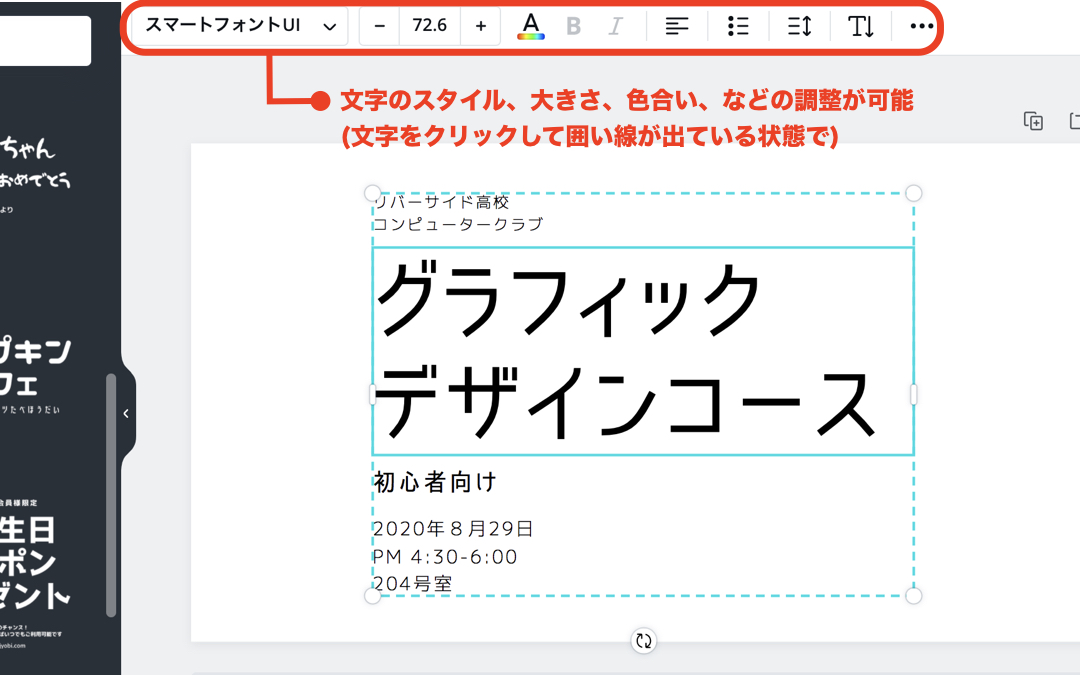The image size is (1080, 675).
Task: Open the スマートフォントUI font dropdown
Action: click(x=240, y=26)
